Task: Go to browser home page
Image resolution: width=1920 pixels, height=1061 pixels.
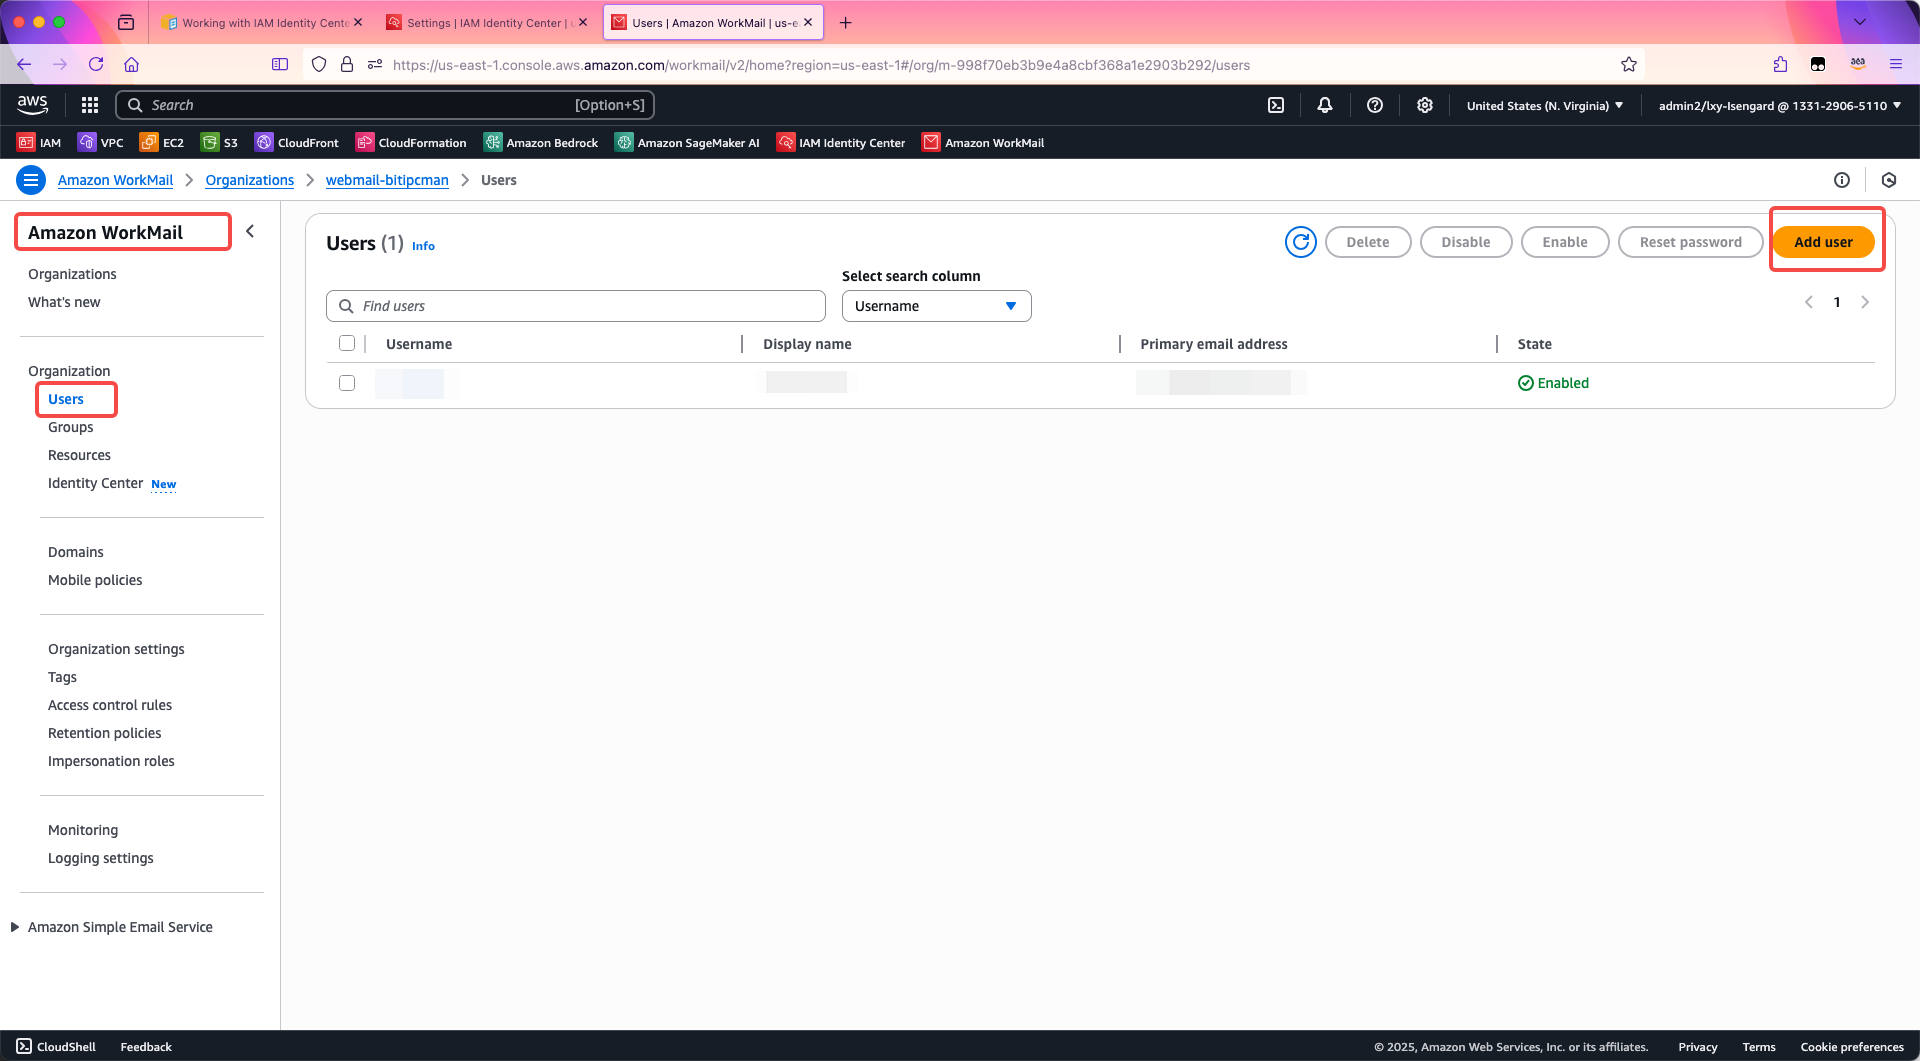Action: coord(131,64)
